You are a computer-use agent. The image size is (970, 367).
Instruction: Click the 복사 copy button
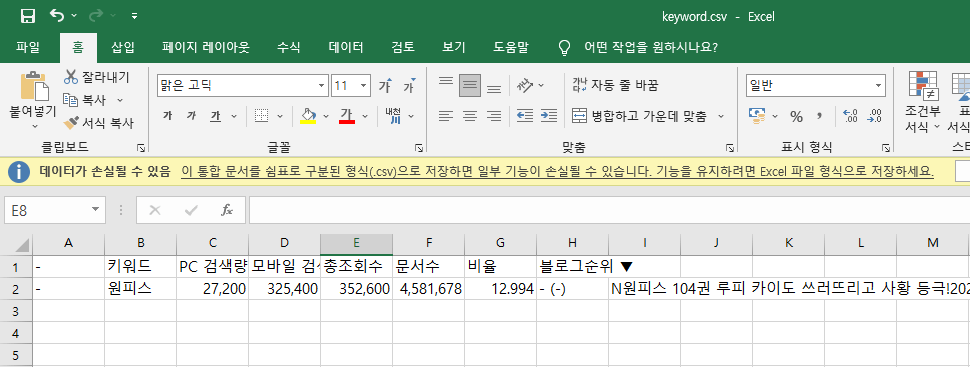85,100
